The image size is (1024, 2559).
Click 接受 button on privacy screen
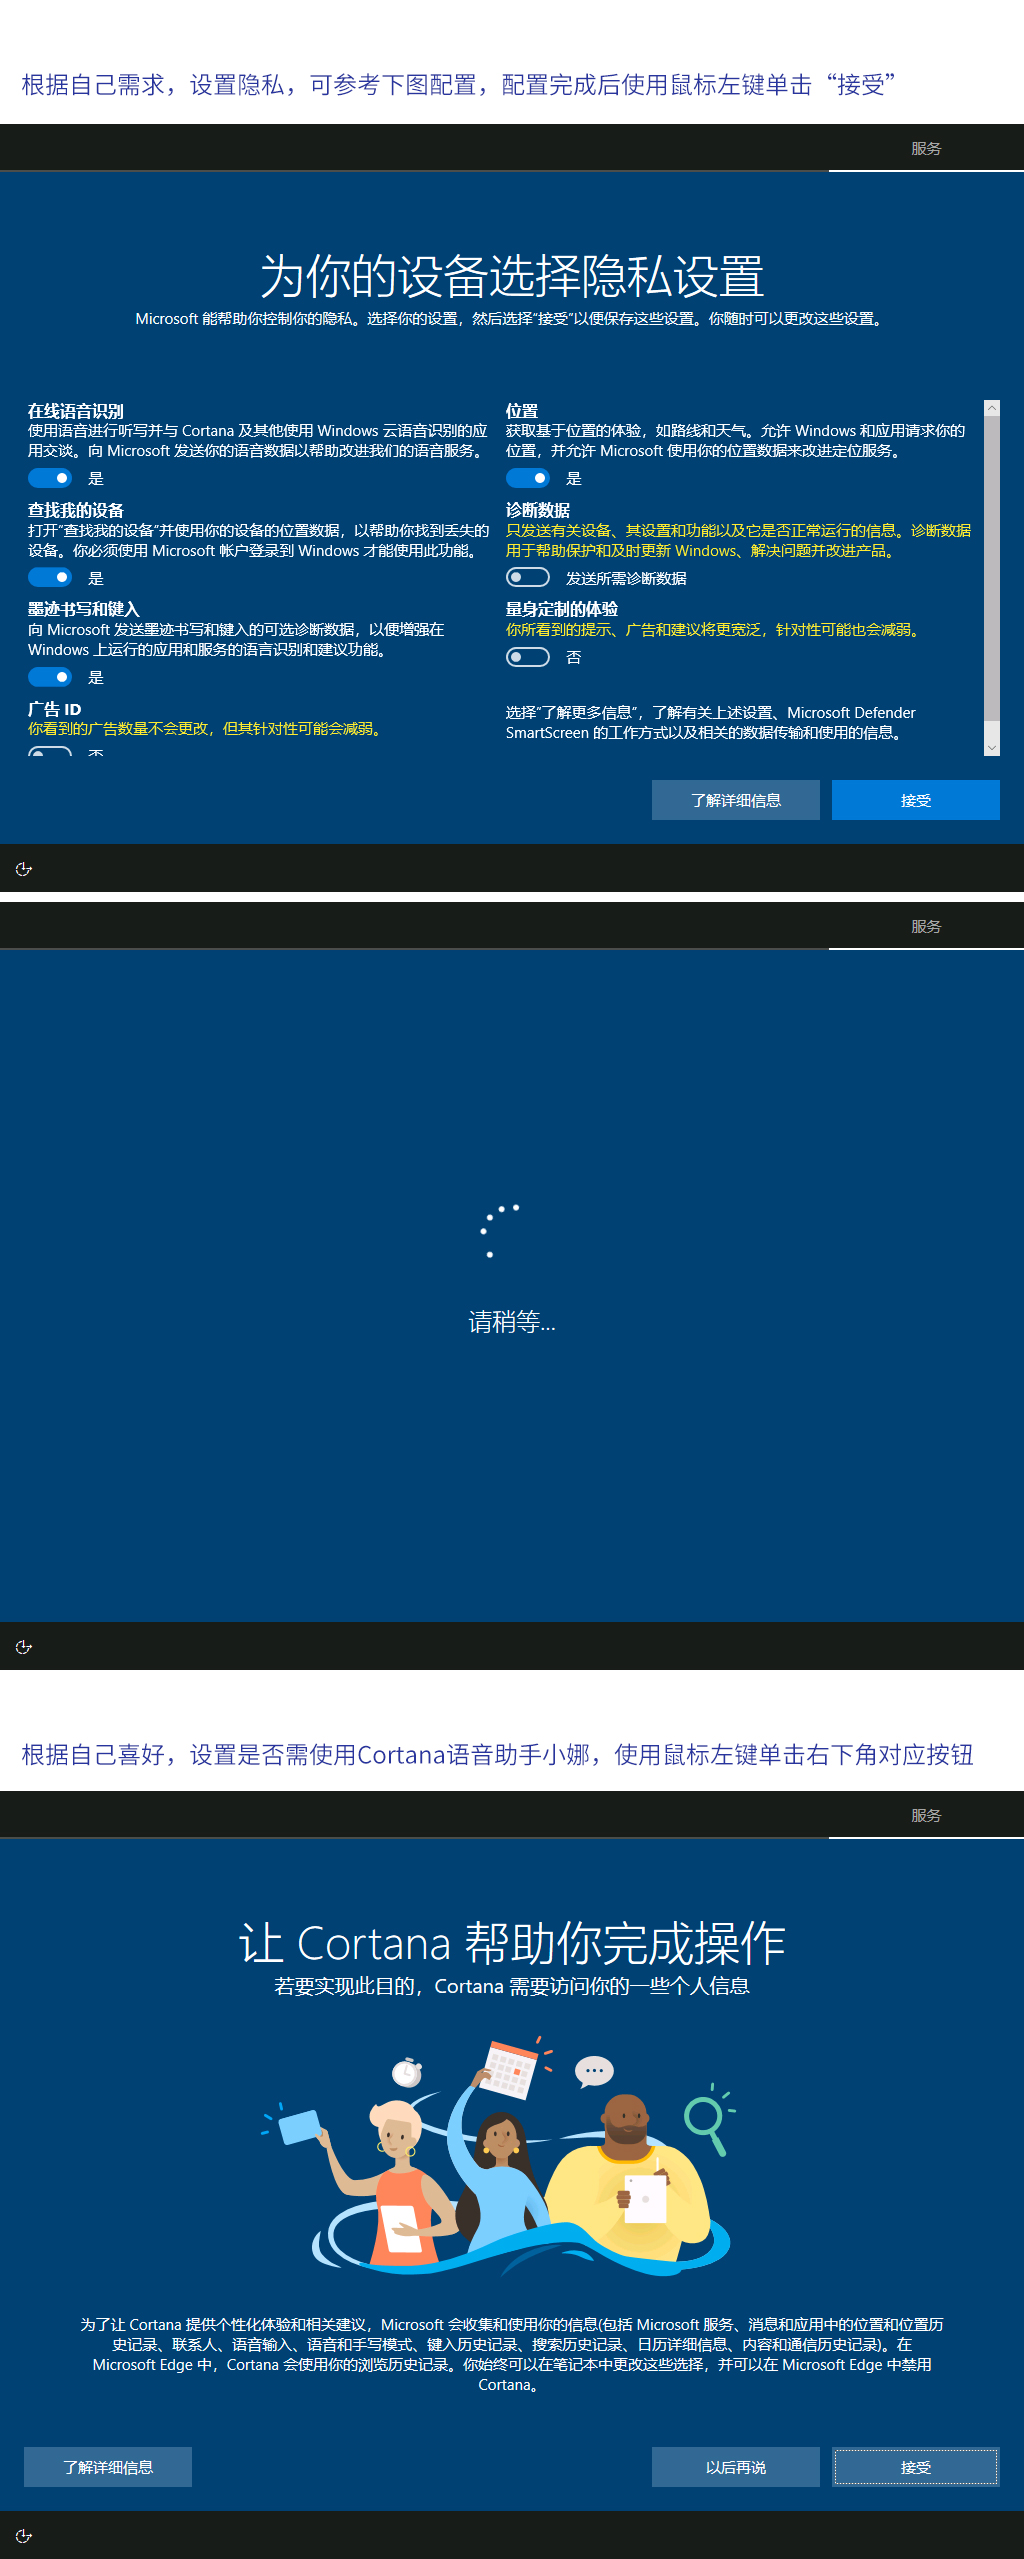click(916, 800)
